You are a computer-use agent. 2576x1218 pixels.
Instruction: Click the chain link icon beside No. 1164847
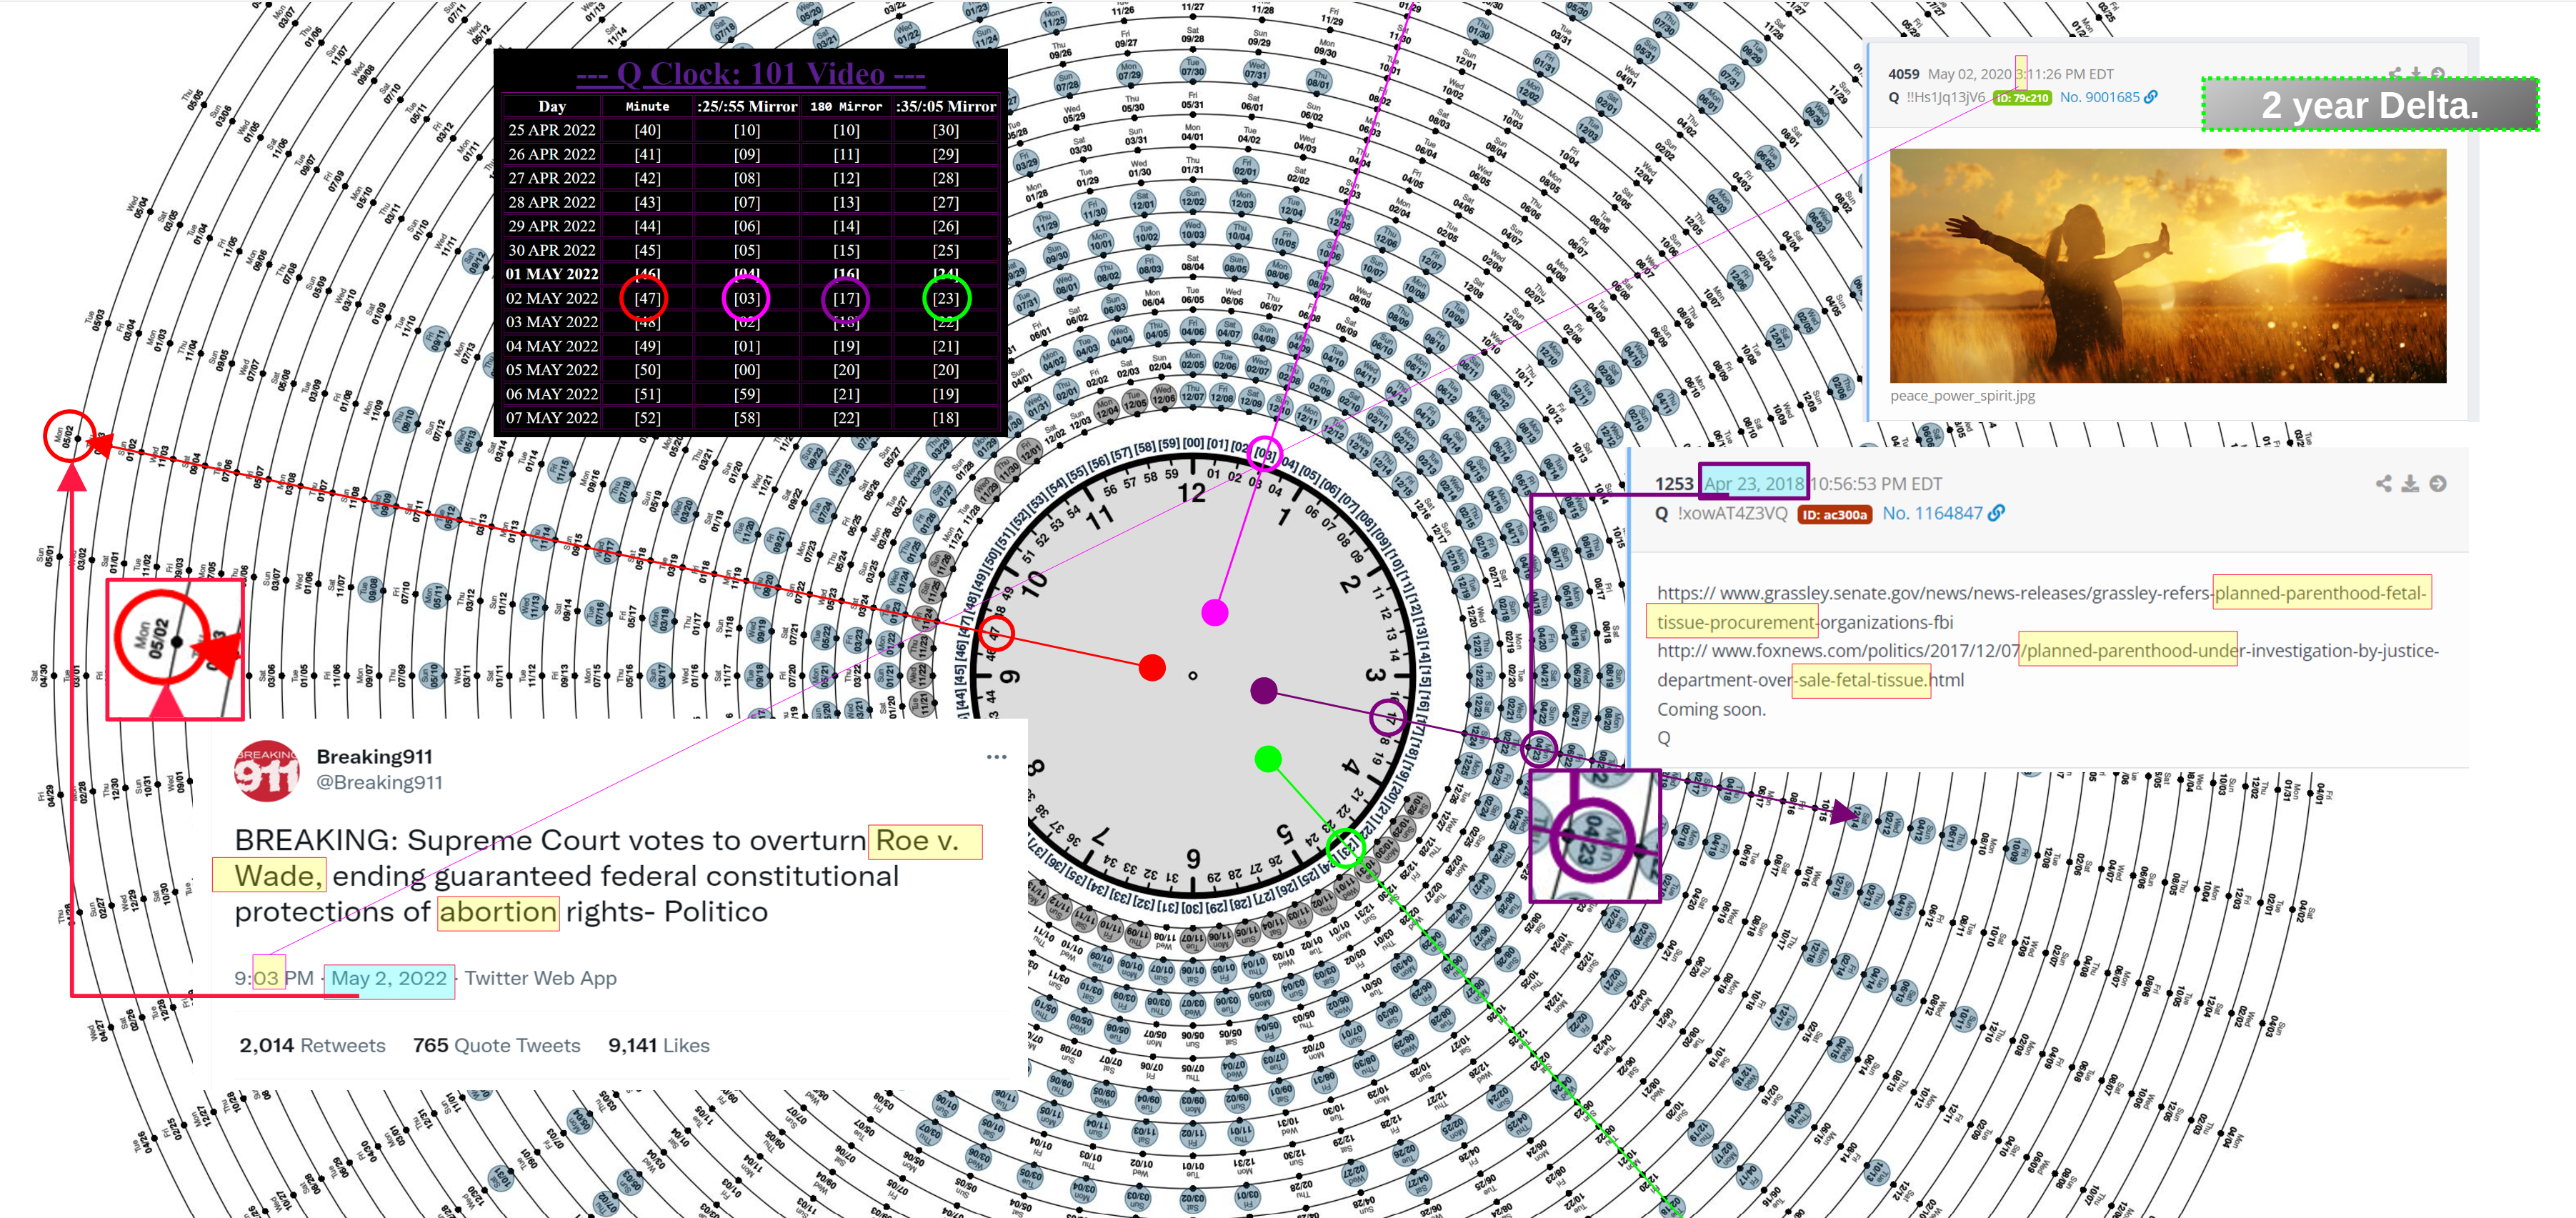pos(1996,513)
